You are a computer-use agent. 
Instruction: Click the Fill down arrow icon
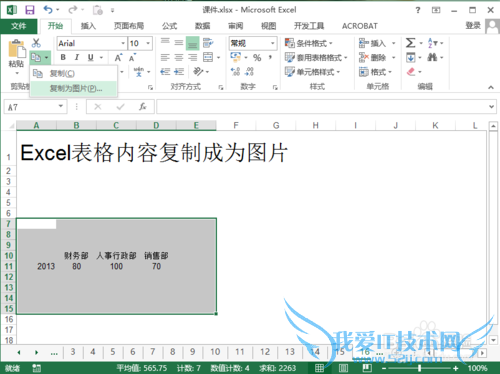410,58
